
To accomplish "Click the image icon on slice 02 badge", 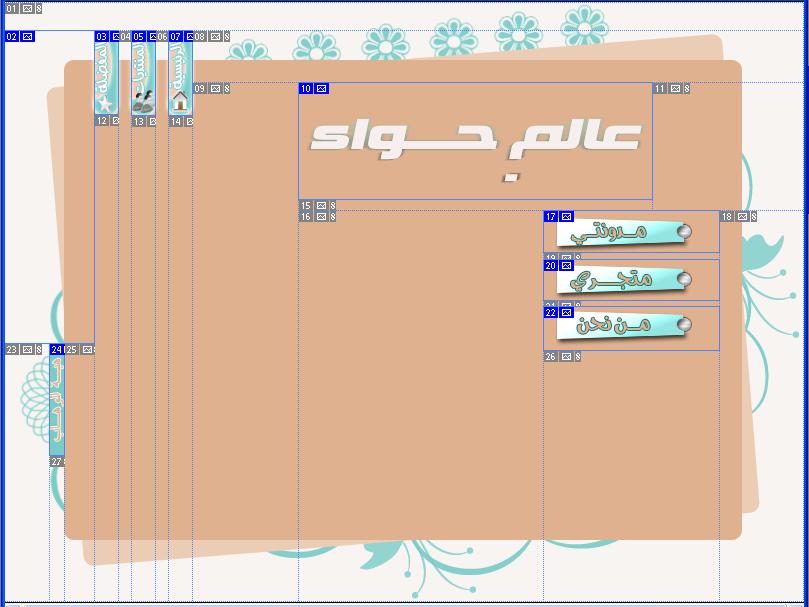I will (x=28, y=37).
